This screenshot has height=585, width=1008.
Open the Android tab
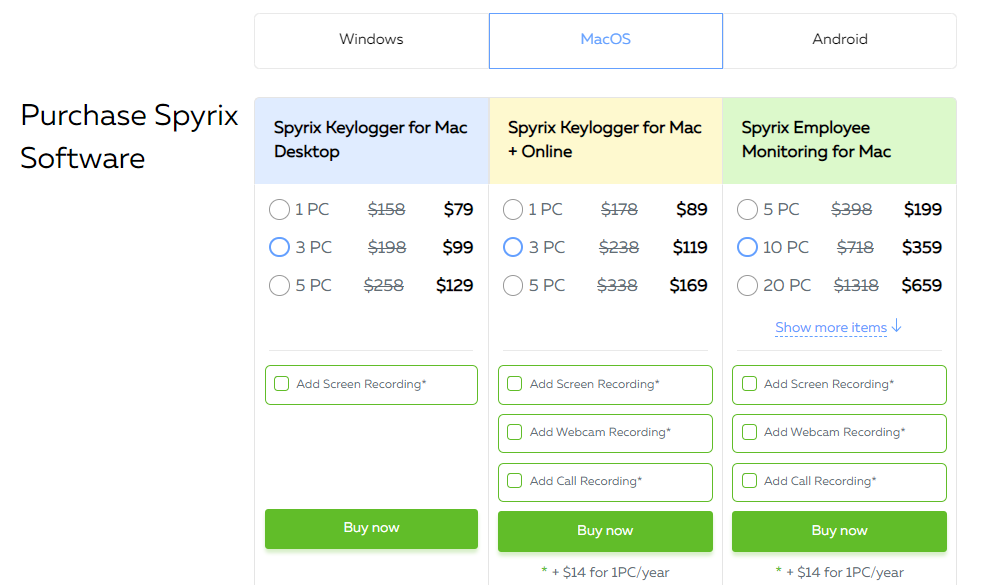click(840, 40)
